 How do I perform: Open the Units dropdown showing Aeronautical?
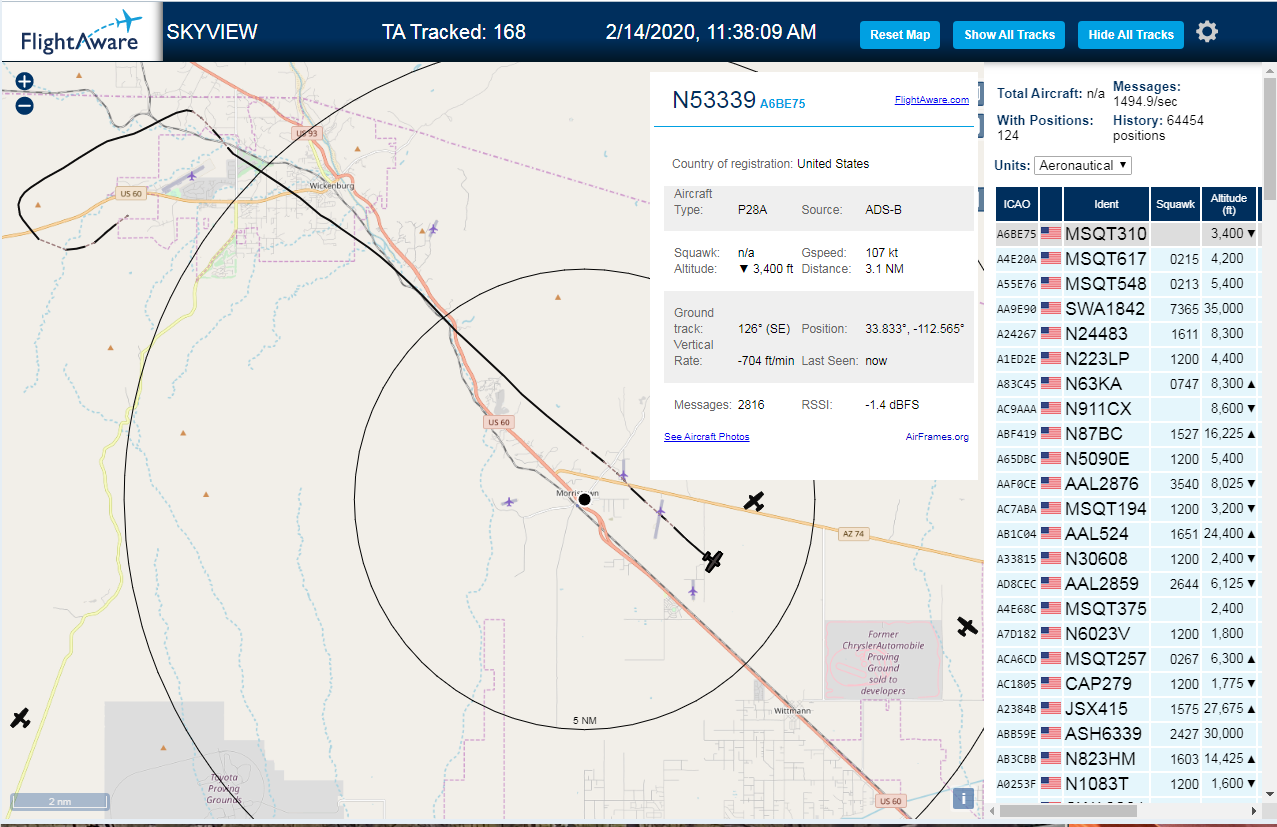1083,165
